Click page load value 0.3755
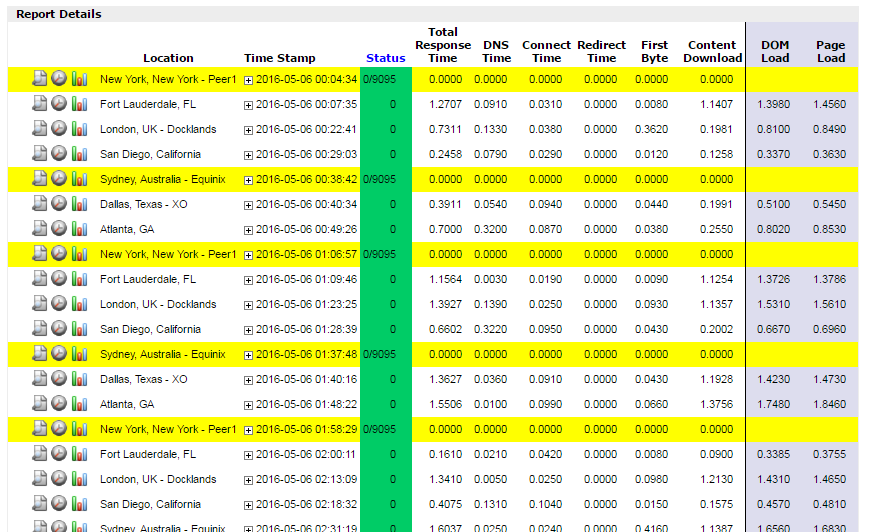 pos(830,454)
